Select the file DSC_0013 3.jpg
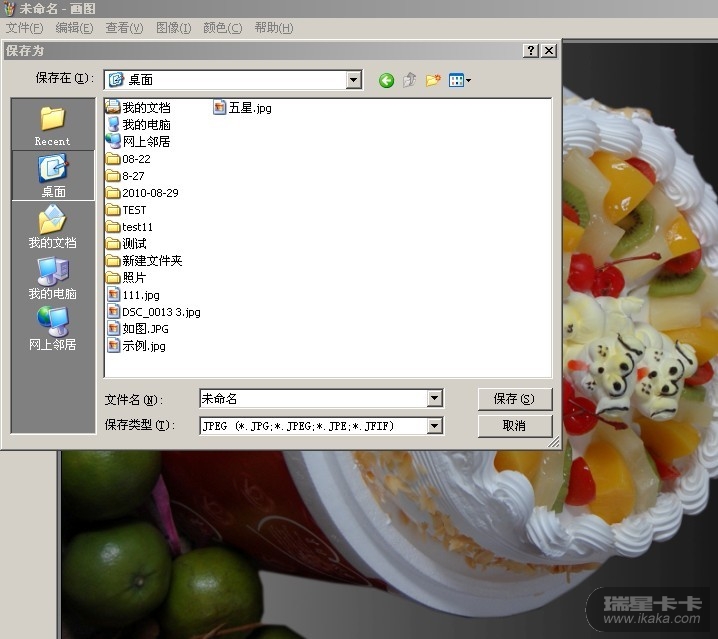Screen dimensions: 718x639 point(154,311)
